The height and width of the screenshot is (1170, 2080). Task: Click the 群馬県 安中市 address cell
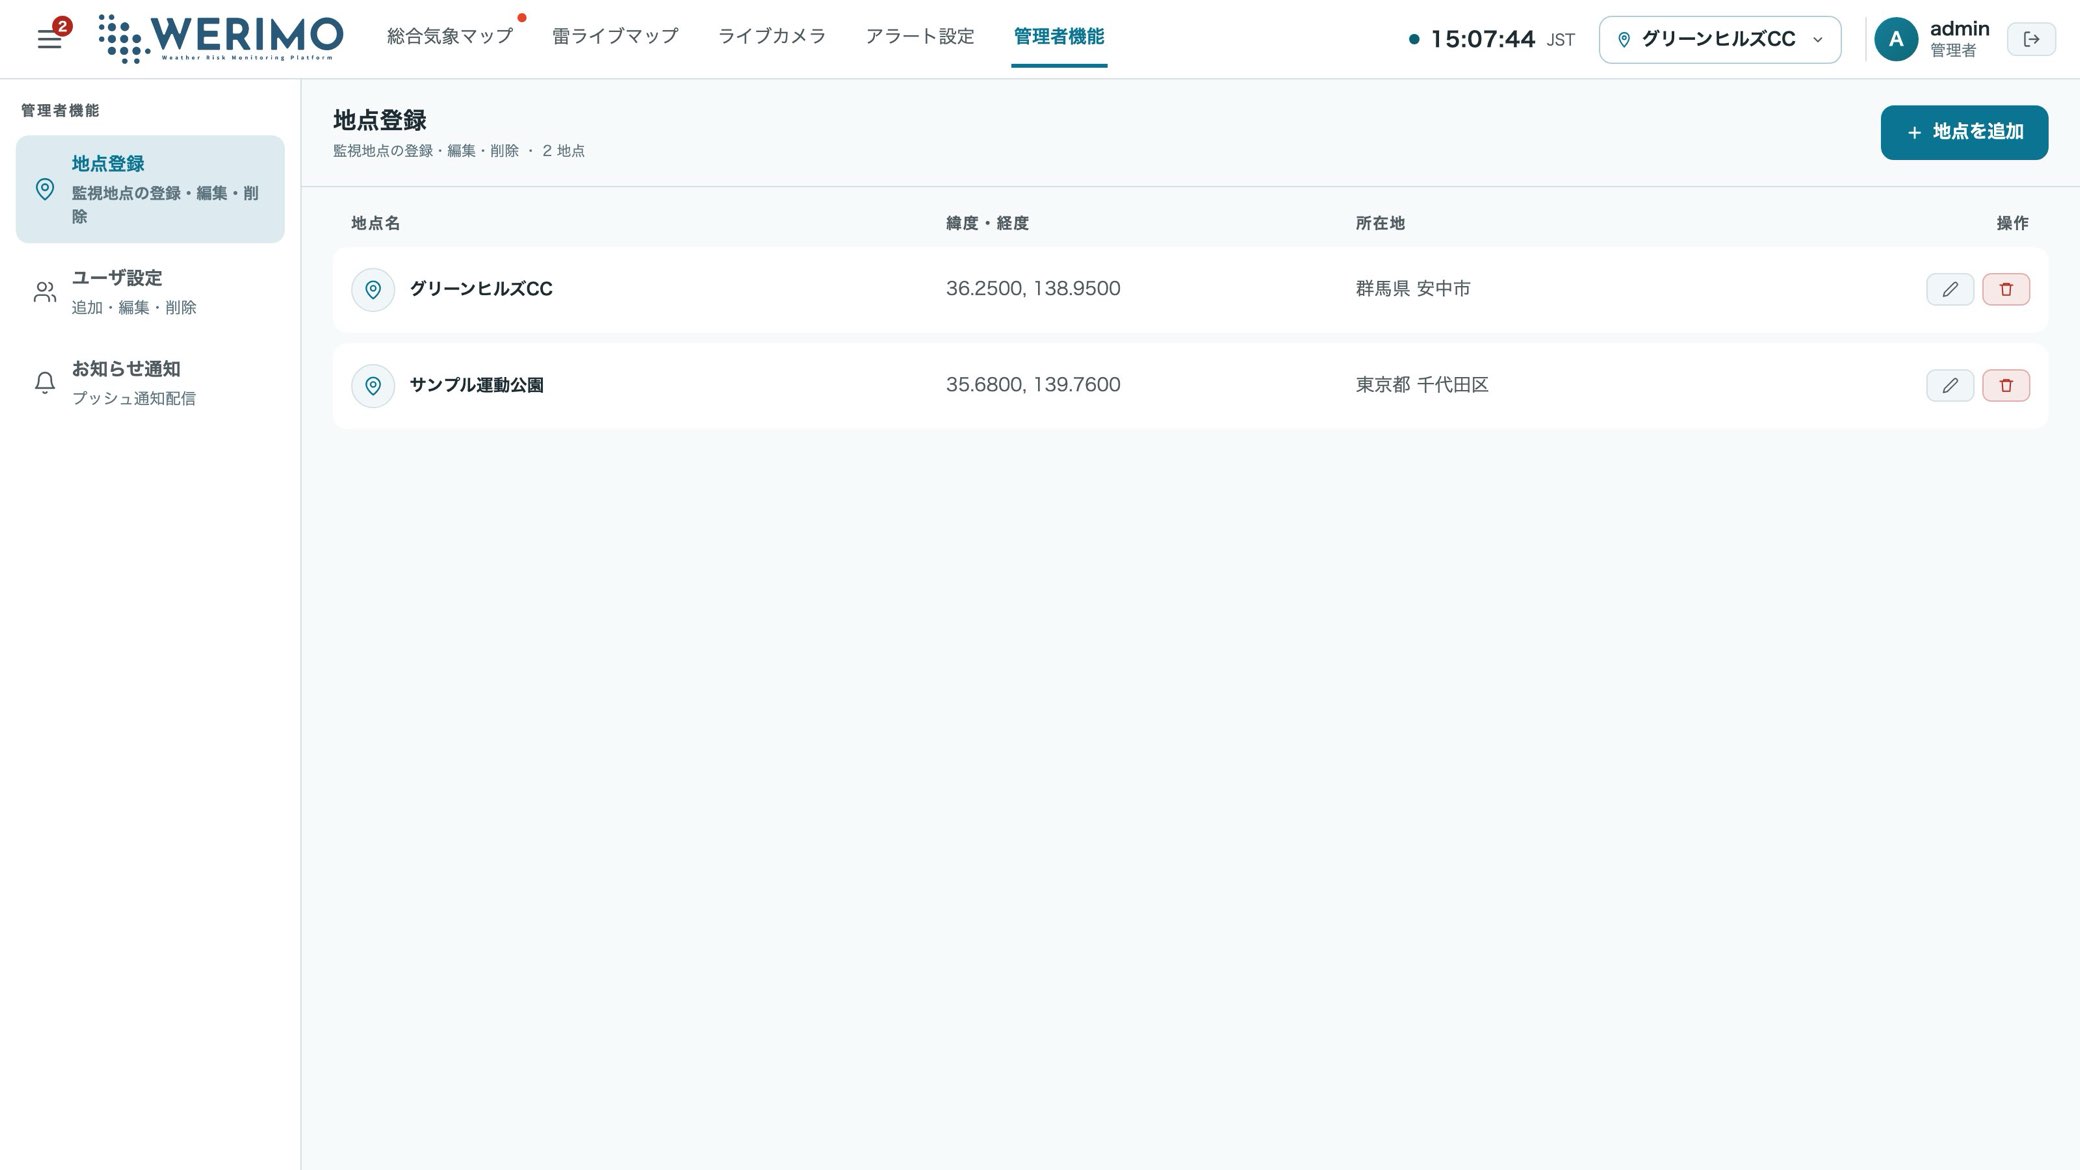tap(1413, 289)
